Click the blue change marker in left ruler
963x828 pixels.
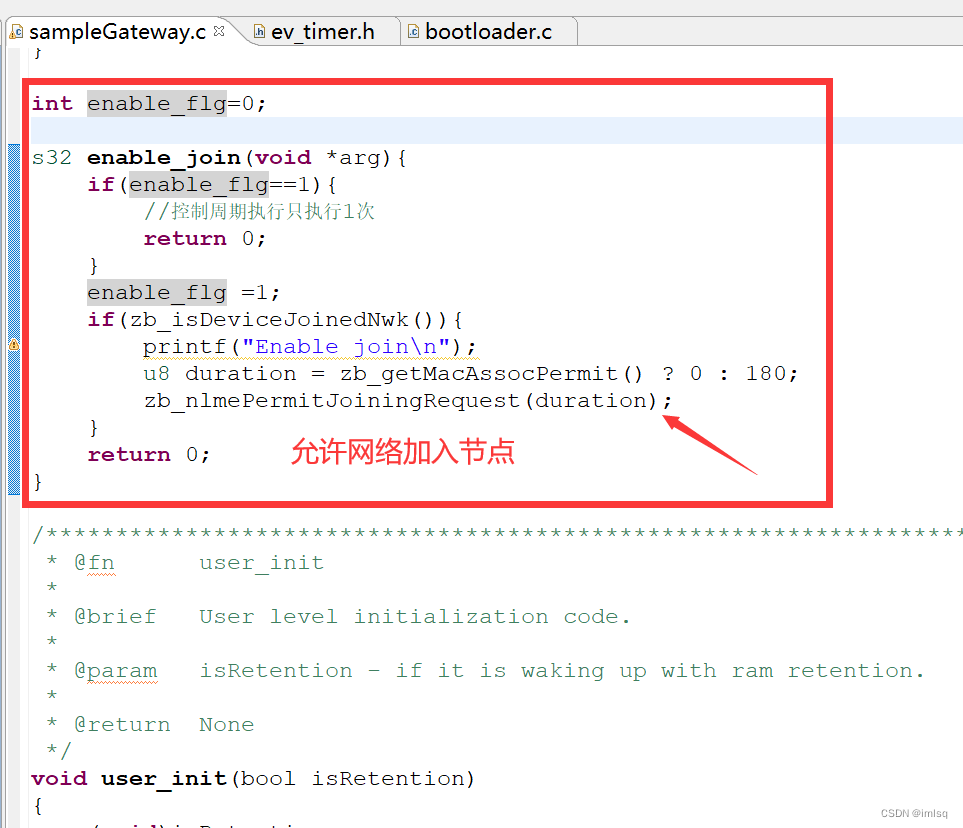(14, 319)
